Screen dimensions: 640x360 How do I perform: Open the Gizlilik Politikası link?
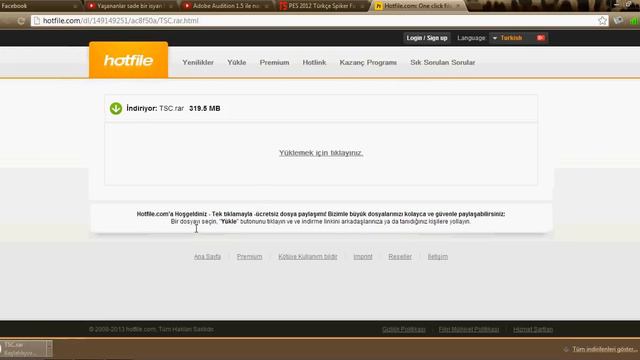(x=404, y=329)
